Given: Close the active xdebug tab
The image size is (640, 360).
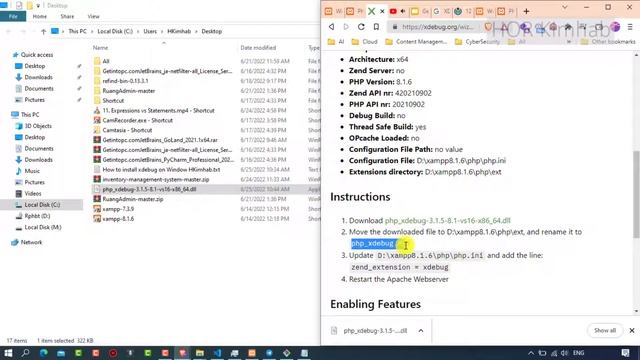Looking at the screenshot, I should point(382,11).
